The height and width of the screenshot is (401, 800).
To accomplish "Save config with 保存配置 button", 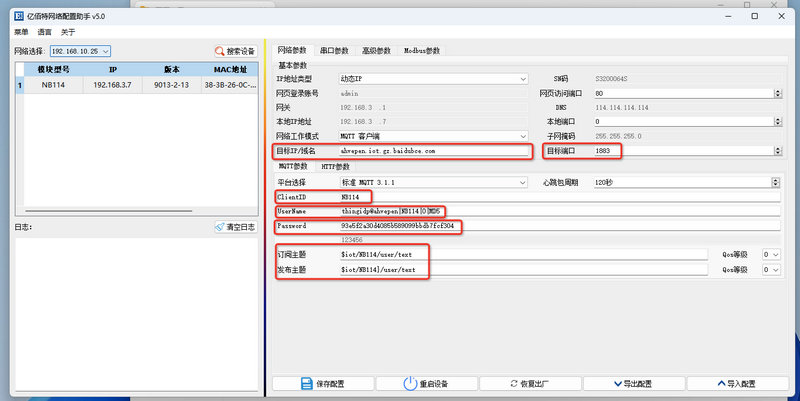I will point(323,383).
